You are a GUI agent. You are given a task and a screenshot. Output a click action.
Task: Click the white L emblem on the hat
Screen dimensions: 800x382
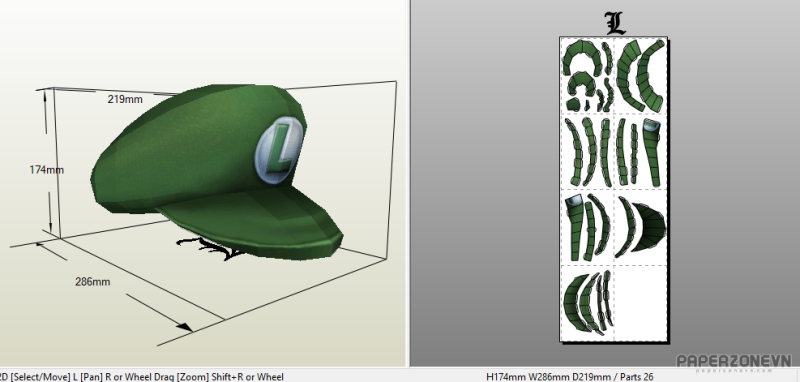point(279,149)
